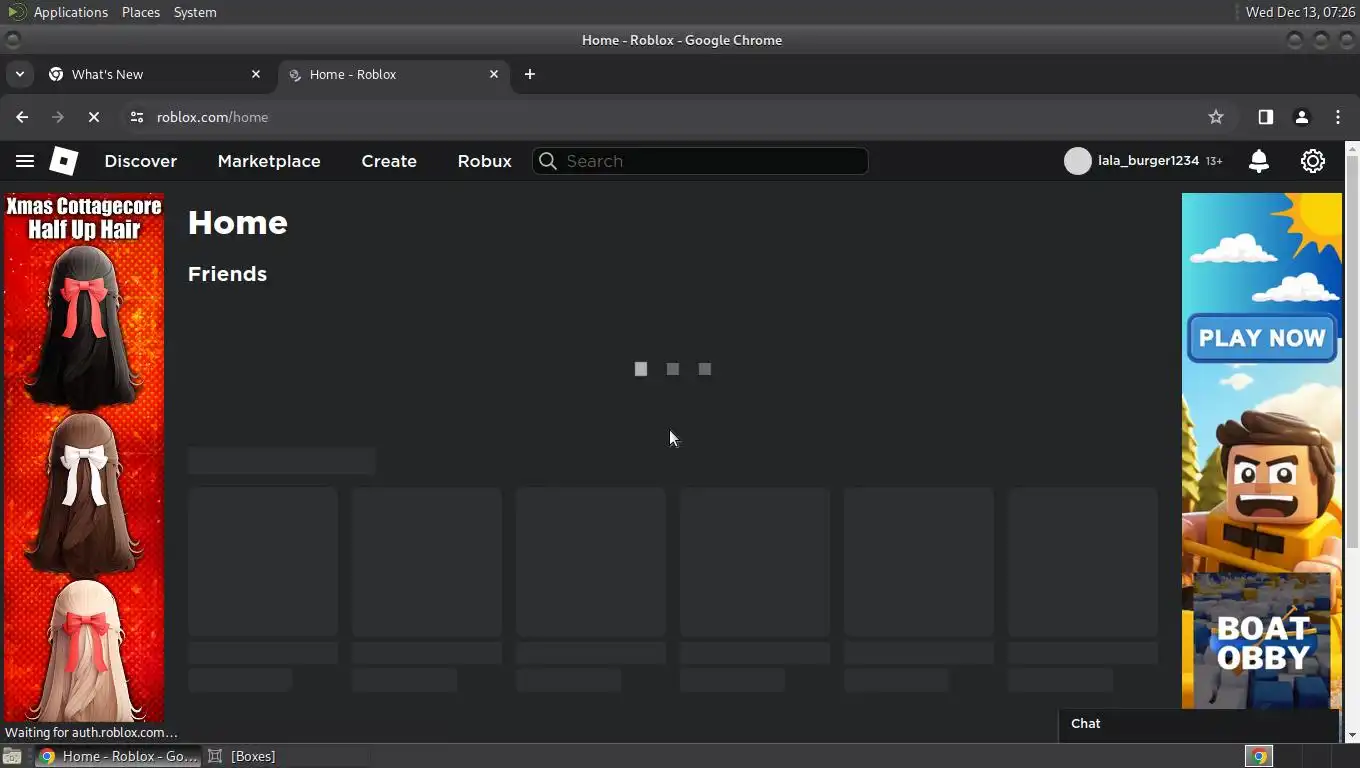Viewport: 1360px width, 768px height.
Task: Open the Chrome profile icon
Action: [x=1302, y=117]
